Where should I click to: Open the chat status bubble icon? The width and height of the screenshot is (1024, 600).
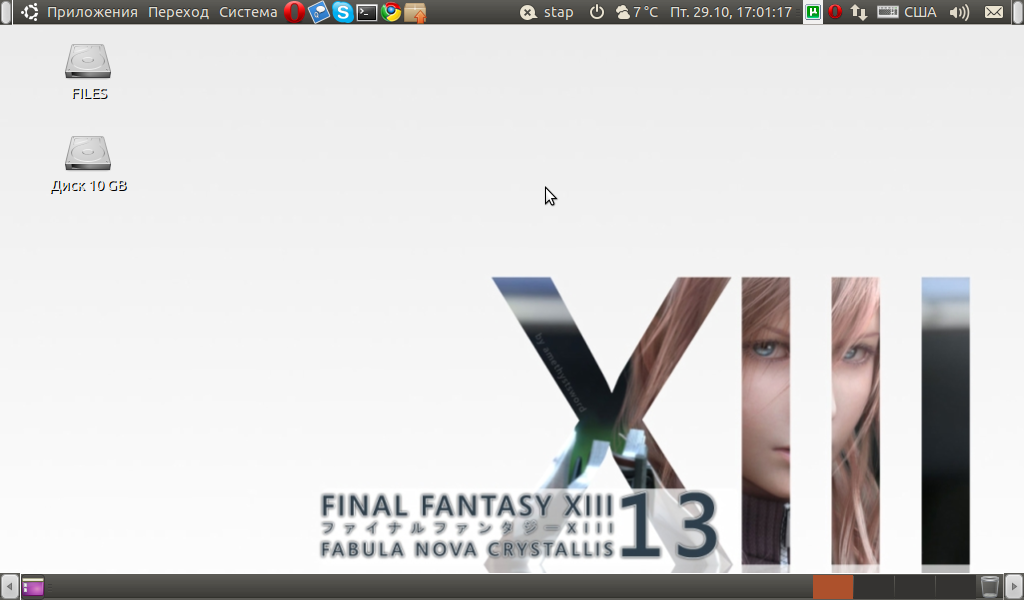point(528,12)
